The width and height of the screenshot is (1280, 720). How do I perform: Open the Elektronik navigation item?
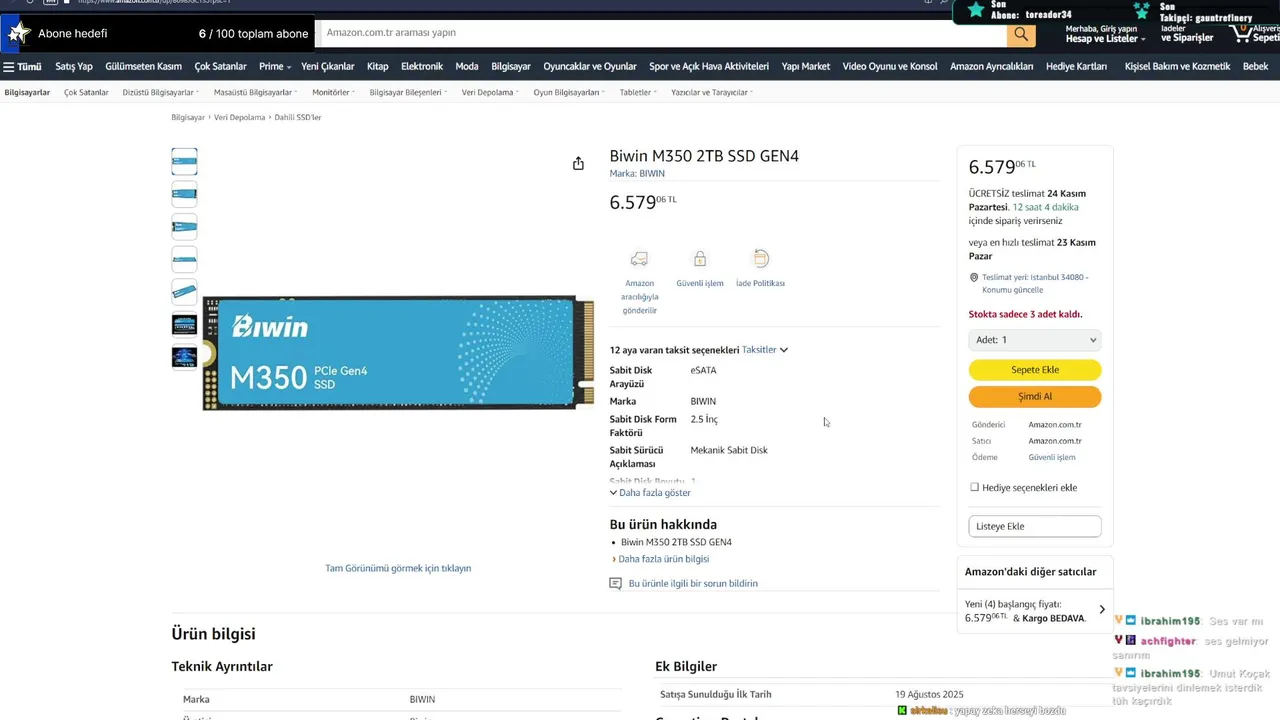pos(422,66)
